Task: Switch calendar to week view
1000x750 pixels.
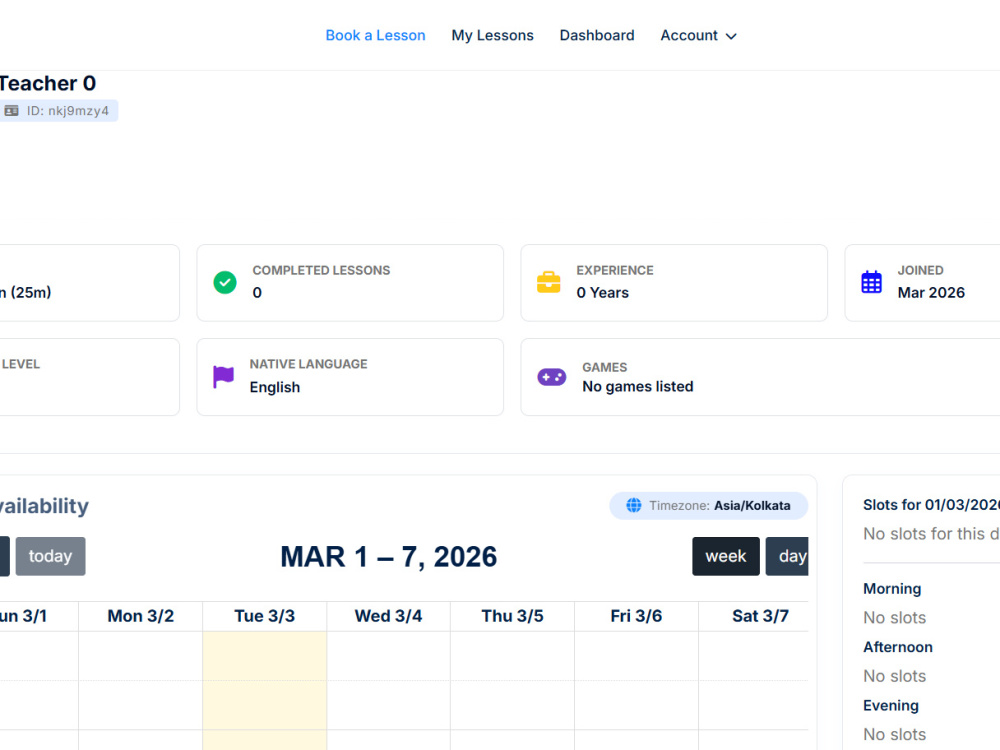Action: click(x=726, y=556)
